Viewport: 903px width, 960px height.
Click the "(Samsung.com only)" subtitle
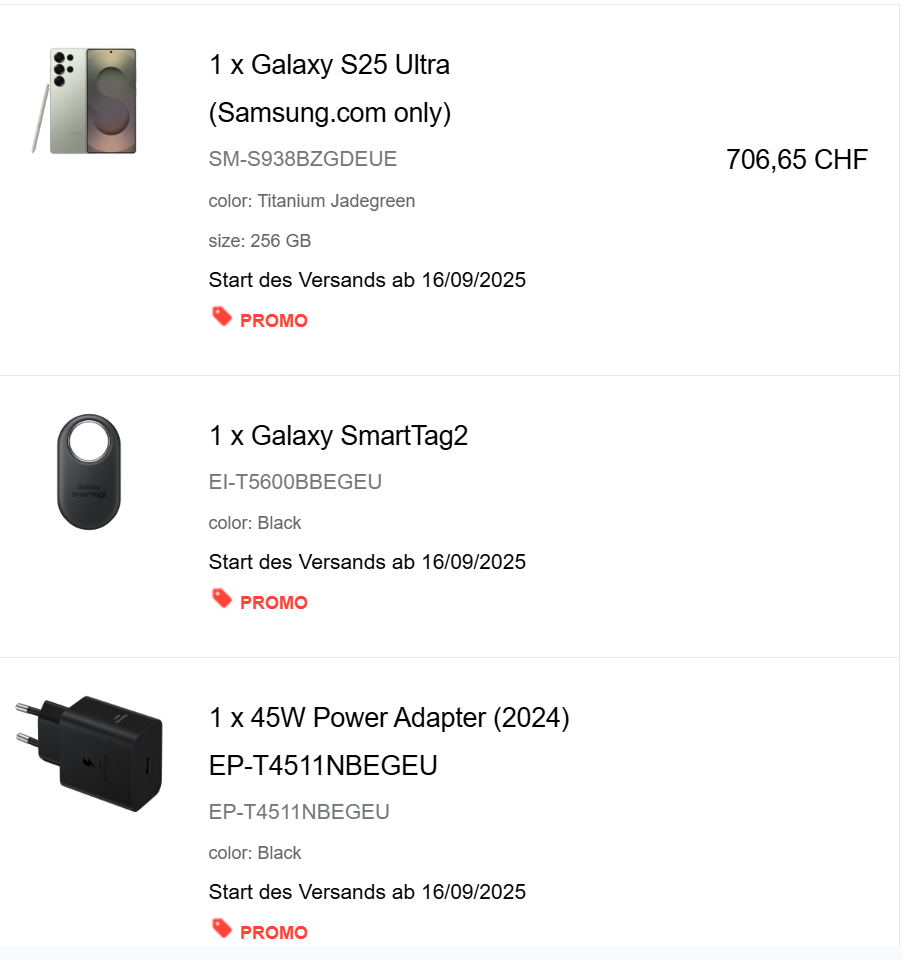329,113
